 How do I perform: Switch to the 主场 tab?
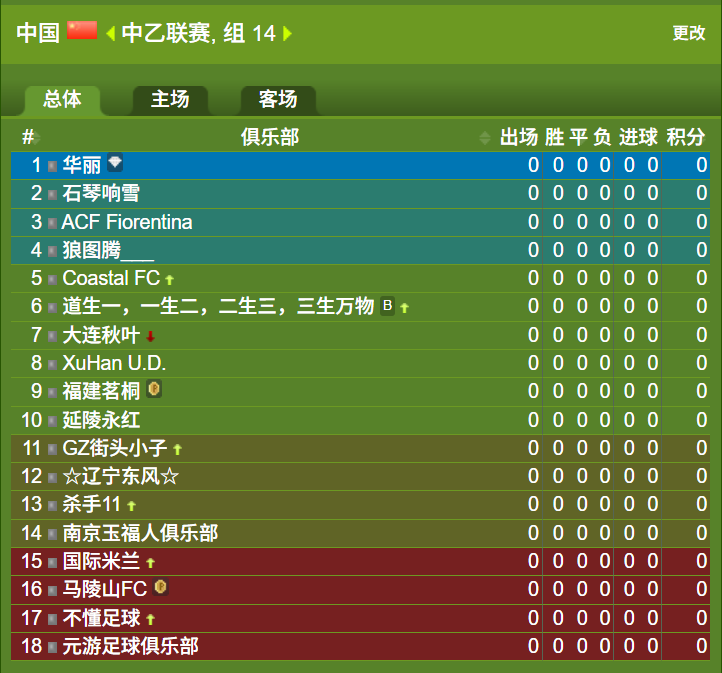[170, 99]
